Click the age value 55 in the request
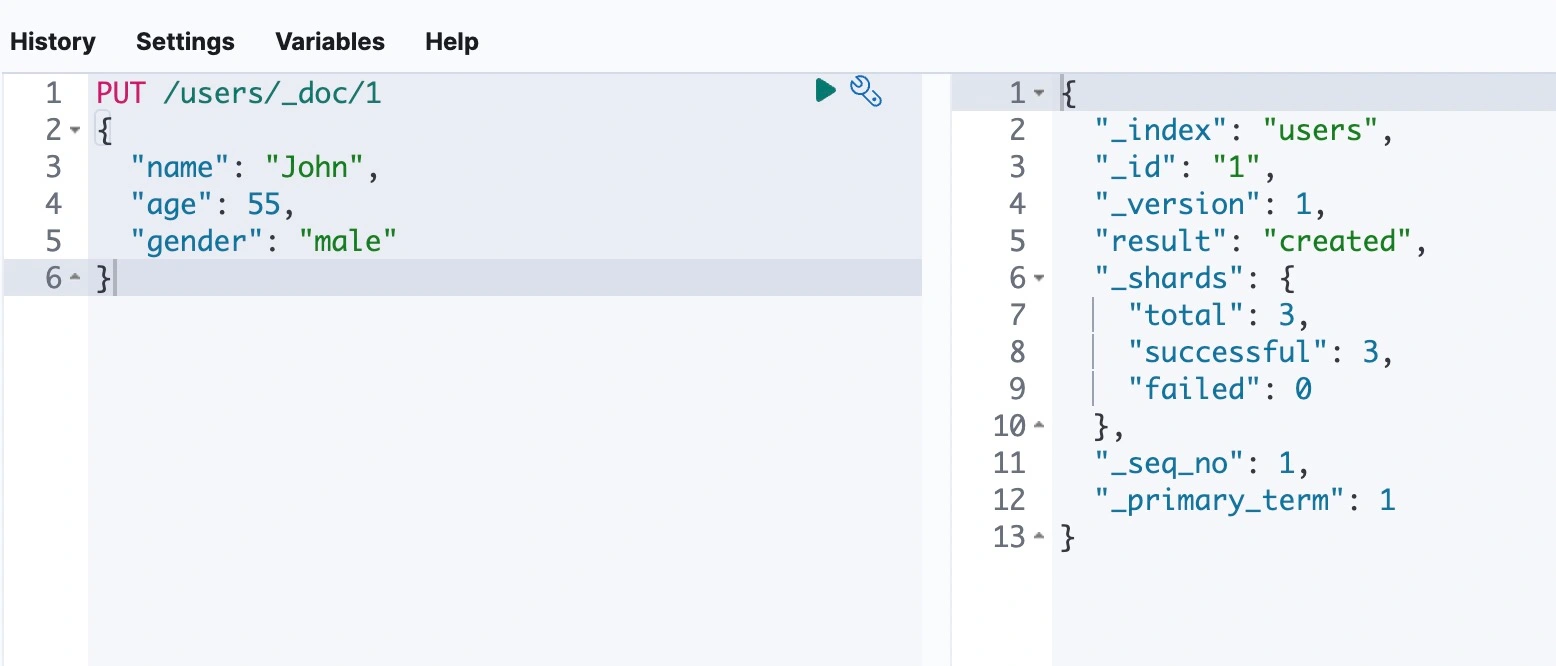1556x666 pixels. (x=265, y=204)
